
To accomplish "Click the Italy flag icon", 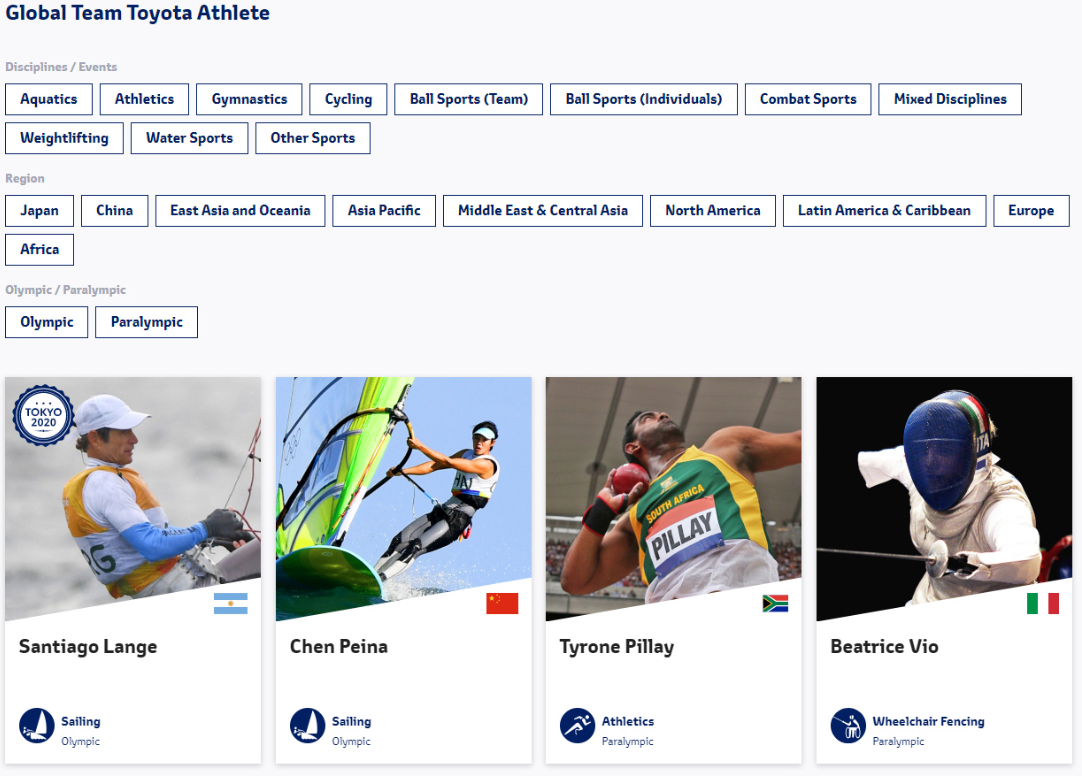I will click(x=1043, y=604).
